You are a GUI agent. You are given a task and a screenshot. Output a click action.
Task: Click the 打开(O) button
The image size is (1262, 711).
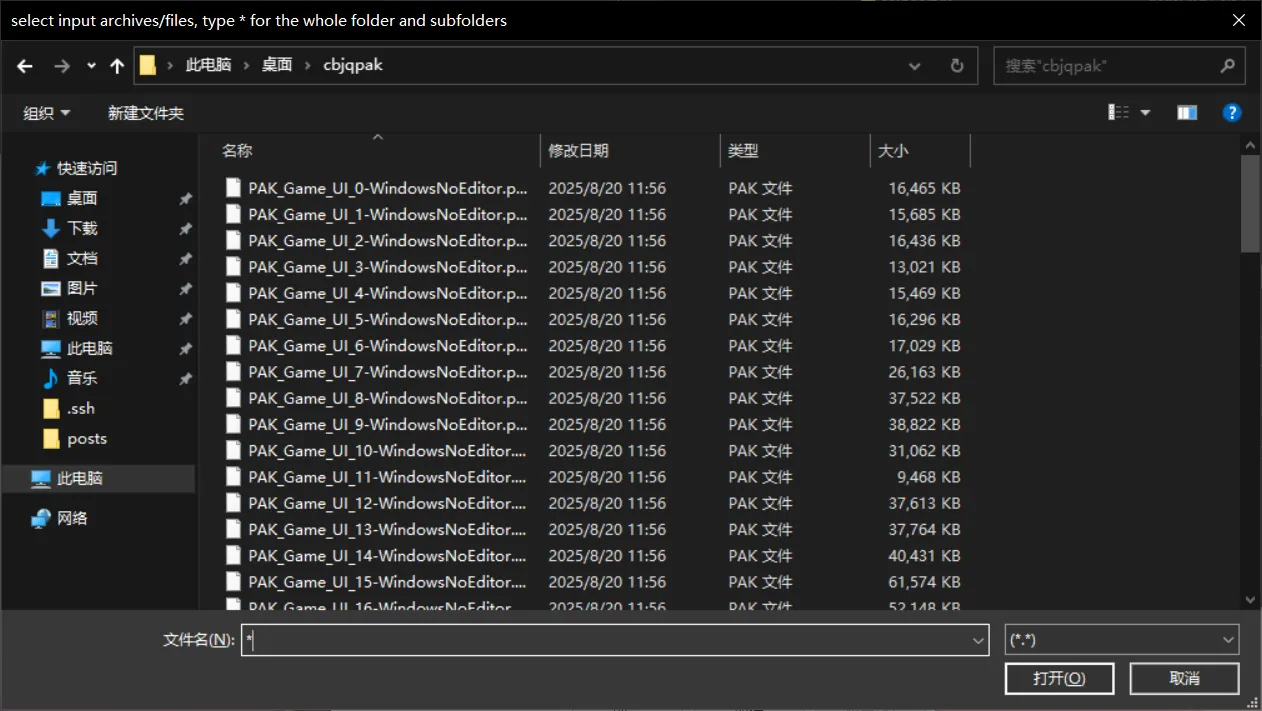pyautogui.click(x=1059, y=678)
